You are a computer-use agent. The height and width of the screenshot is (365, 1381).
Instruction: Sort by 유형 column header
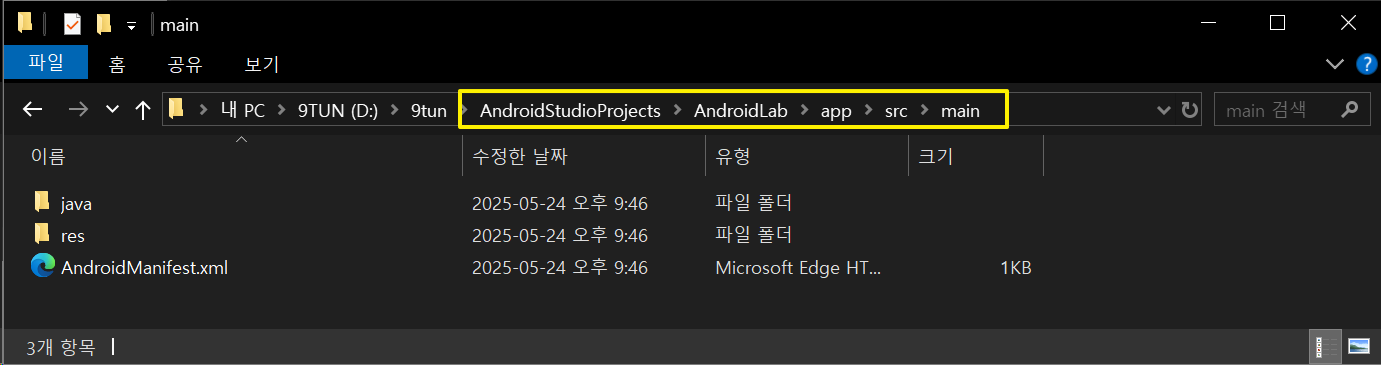[x=806, y=156]
